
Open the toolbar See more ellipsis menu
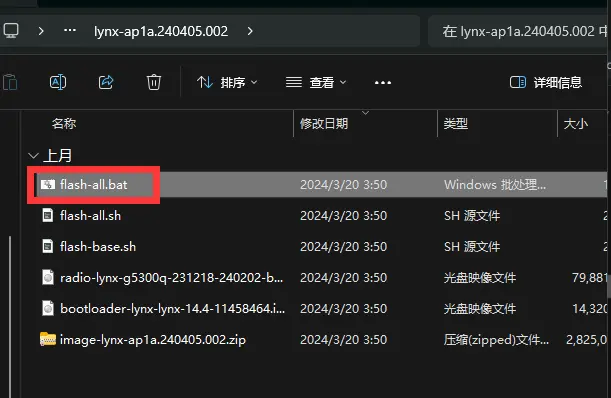(383, 83)
